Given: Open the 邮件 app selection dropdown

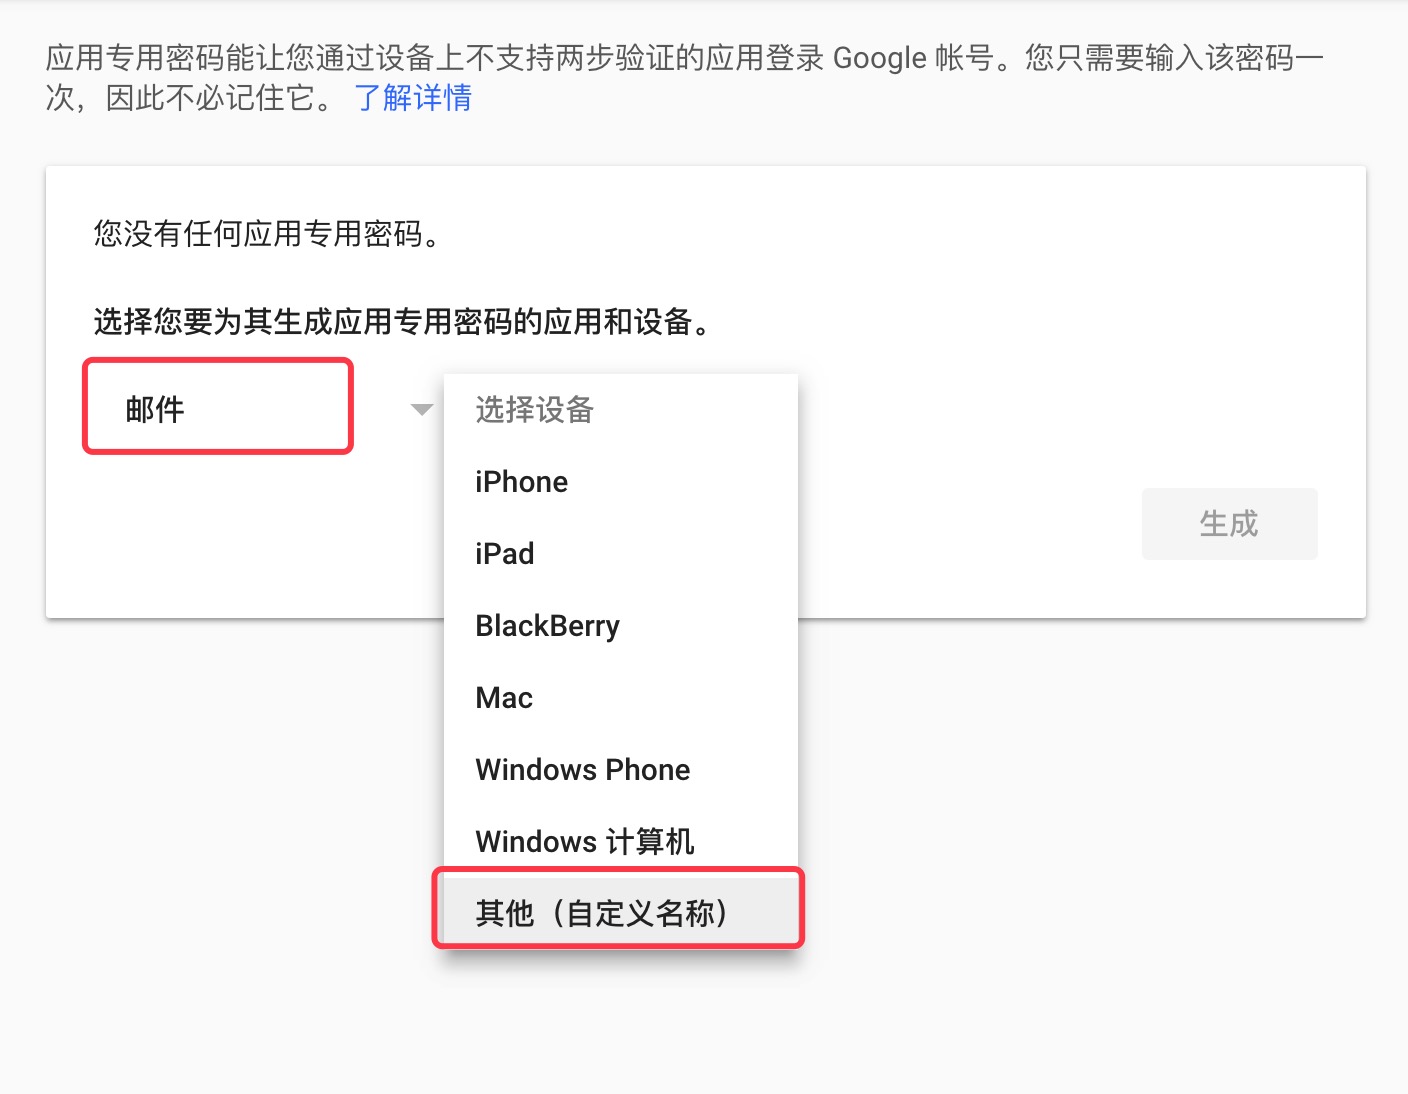Looking at the screenshot, I should tap(217, 408).
